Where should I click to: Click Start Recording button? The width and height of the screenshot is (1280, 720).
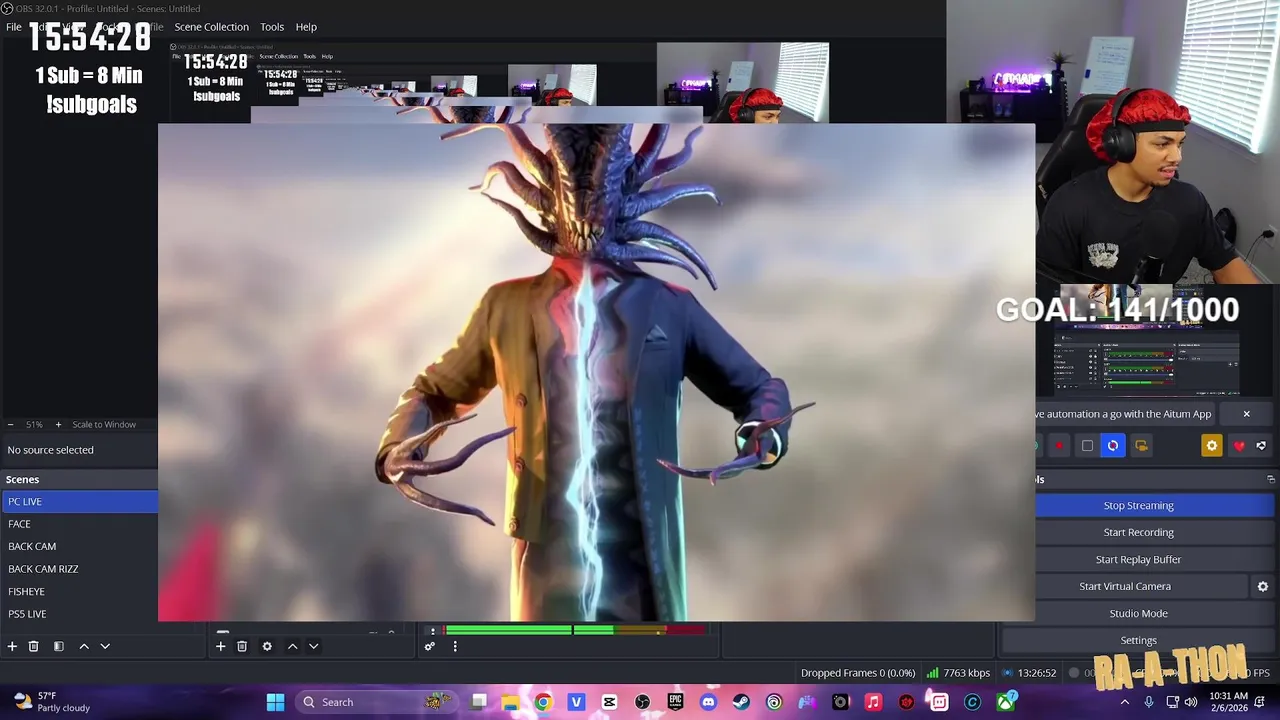(1138, 533)
